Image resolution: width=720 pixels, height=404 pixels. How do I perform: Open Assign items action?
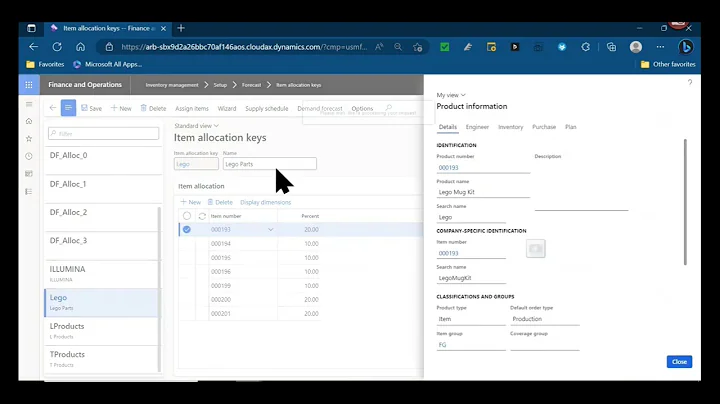pos(192,108)
